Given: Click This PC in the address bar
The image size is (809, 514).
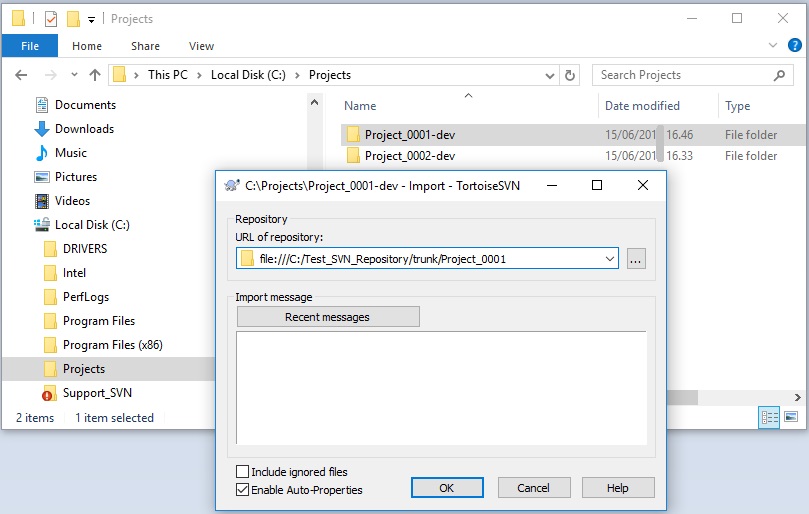Looking at the screenshot, I should pos(168,75).
